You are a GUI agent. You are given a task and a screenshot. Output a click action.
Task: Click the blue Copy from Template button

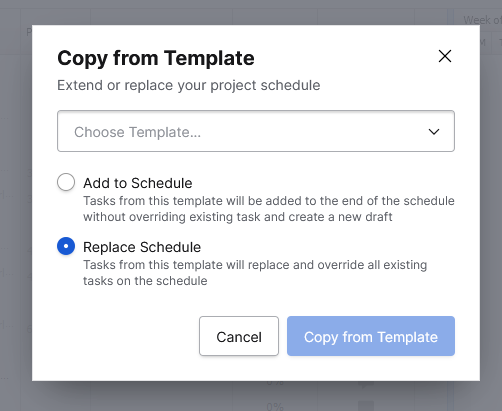click(x=371, y=336)
